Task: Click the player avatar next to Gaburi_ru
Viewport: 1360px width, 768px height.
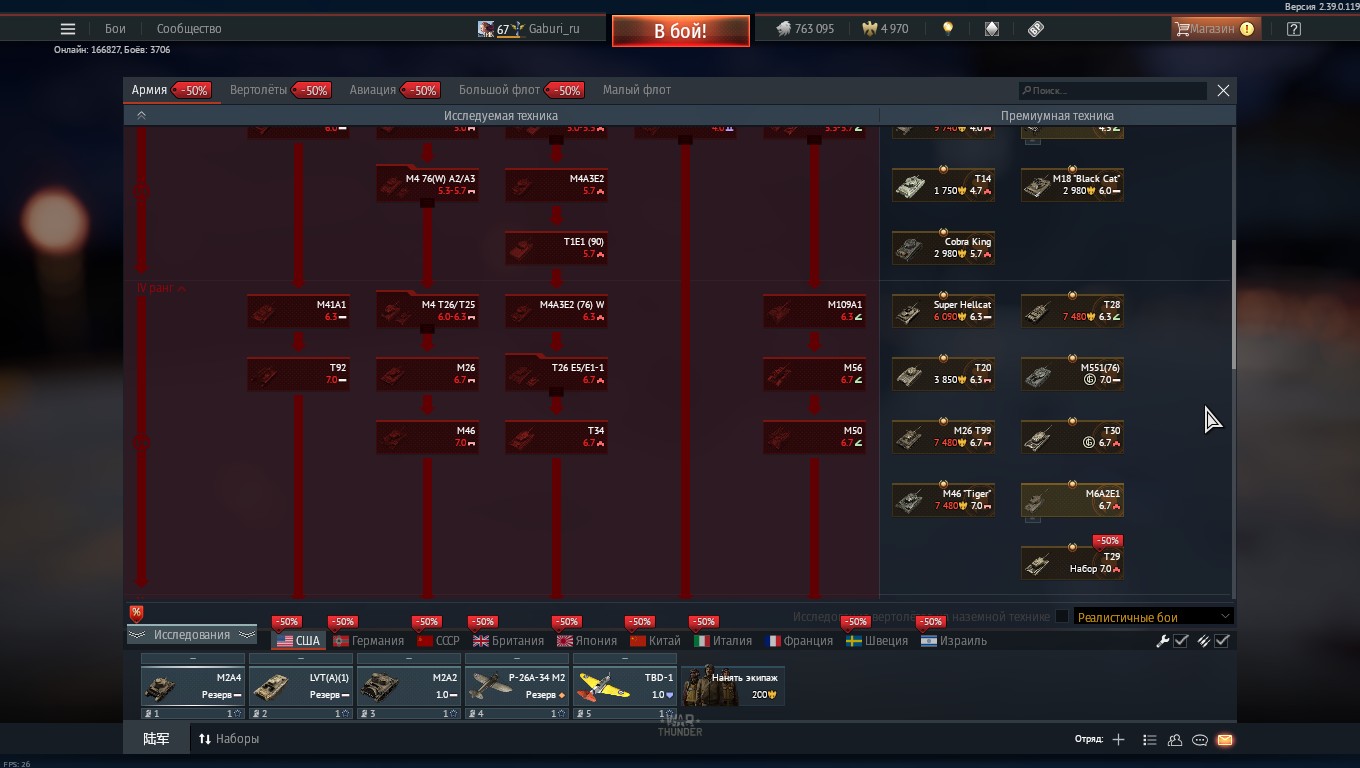Action: (485, 29)
